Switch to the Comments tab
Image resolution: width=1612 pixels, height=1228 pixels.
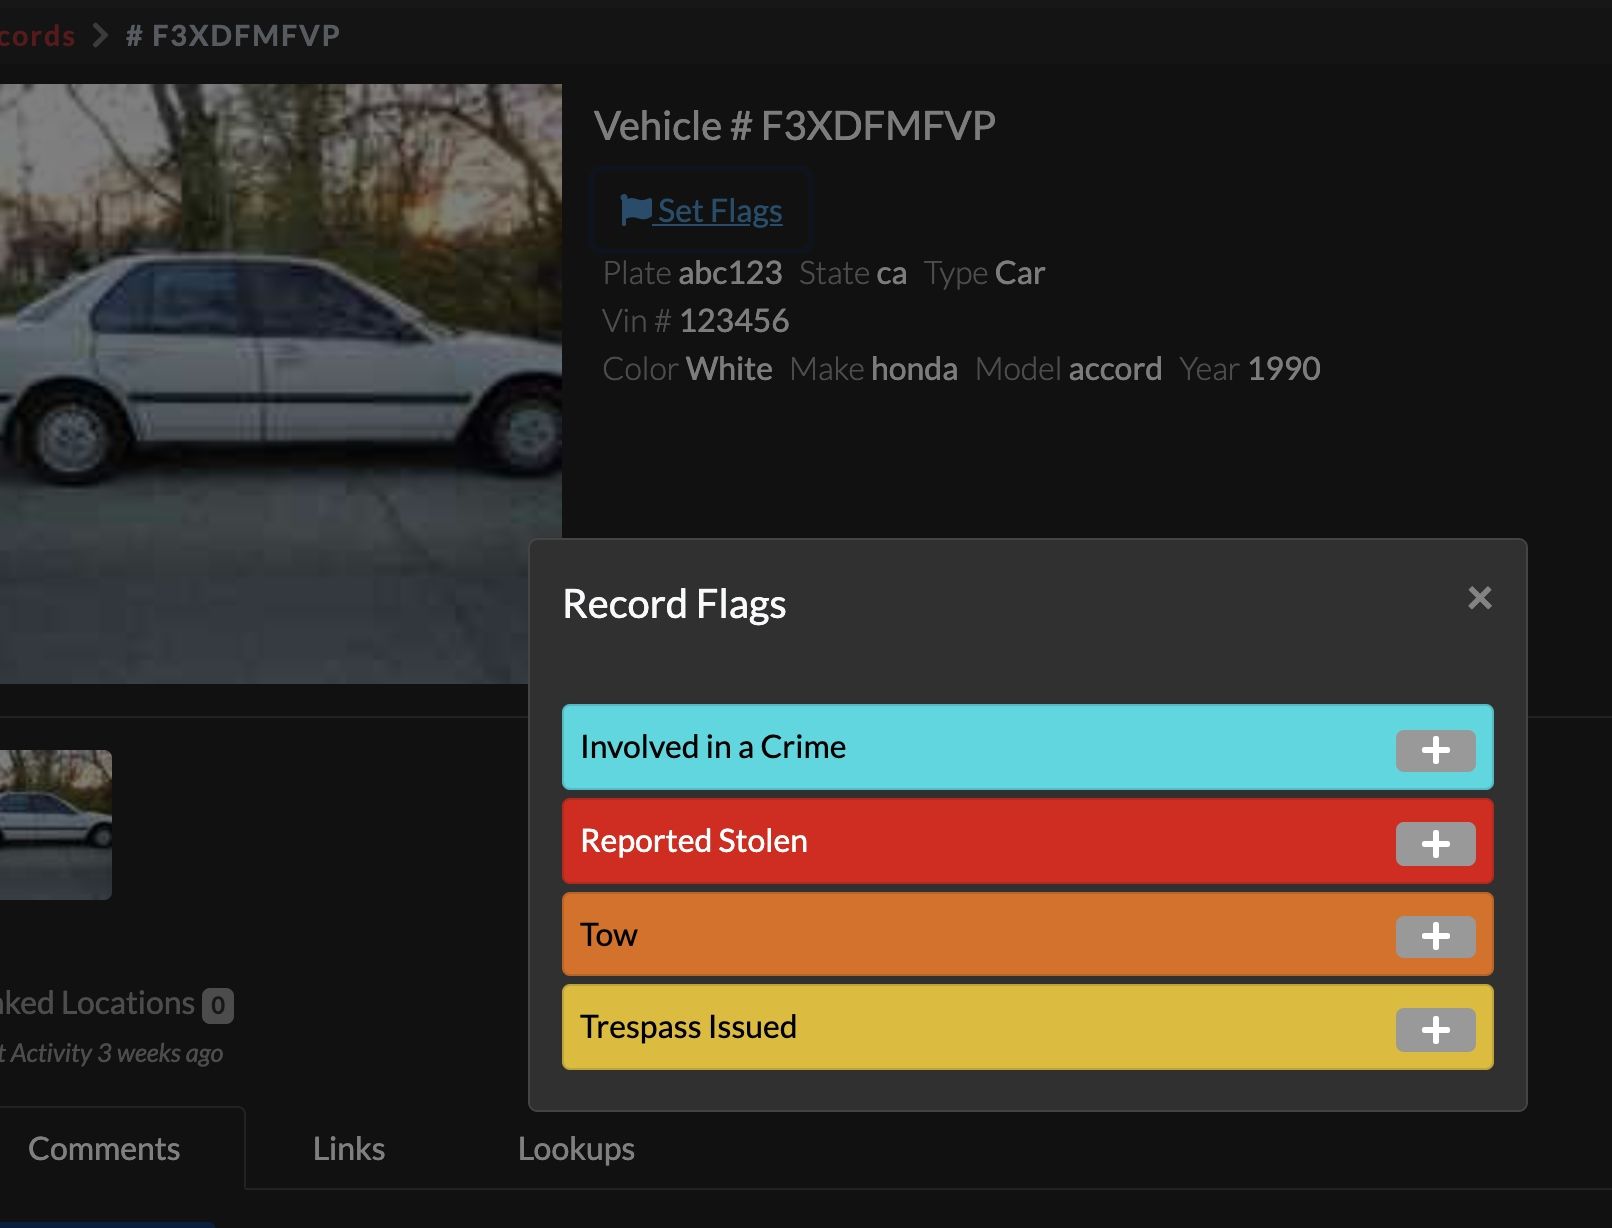click(103, 1148)
